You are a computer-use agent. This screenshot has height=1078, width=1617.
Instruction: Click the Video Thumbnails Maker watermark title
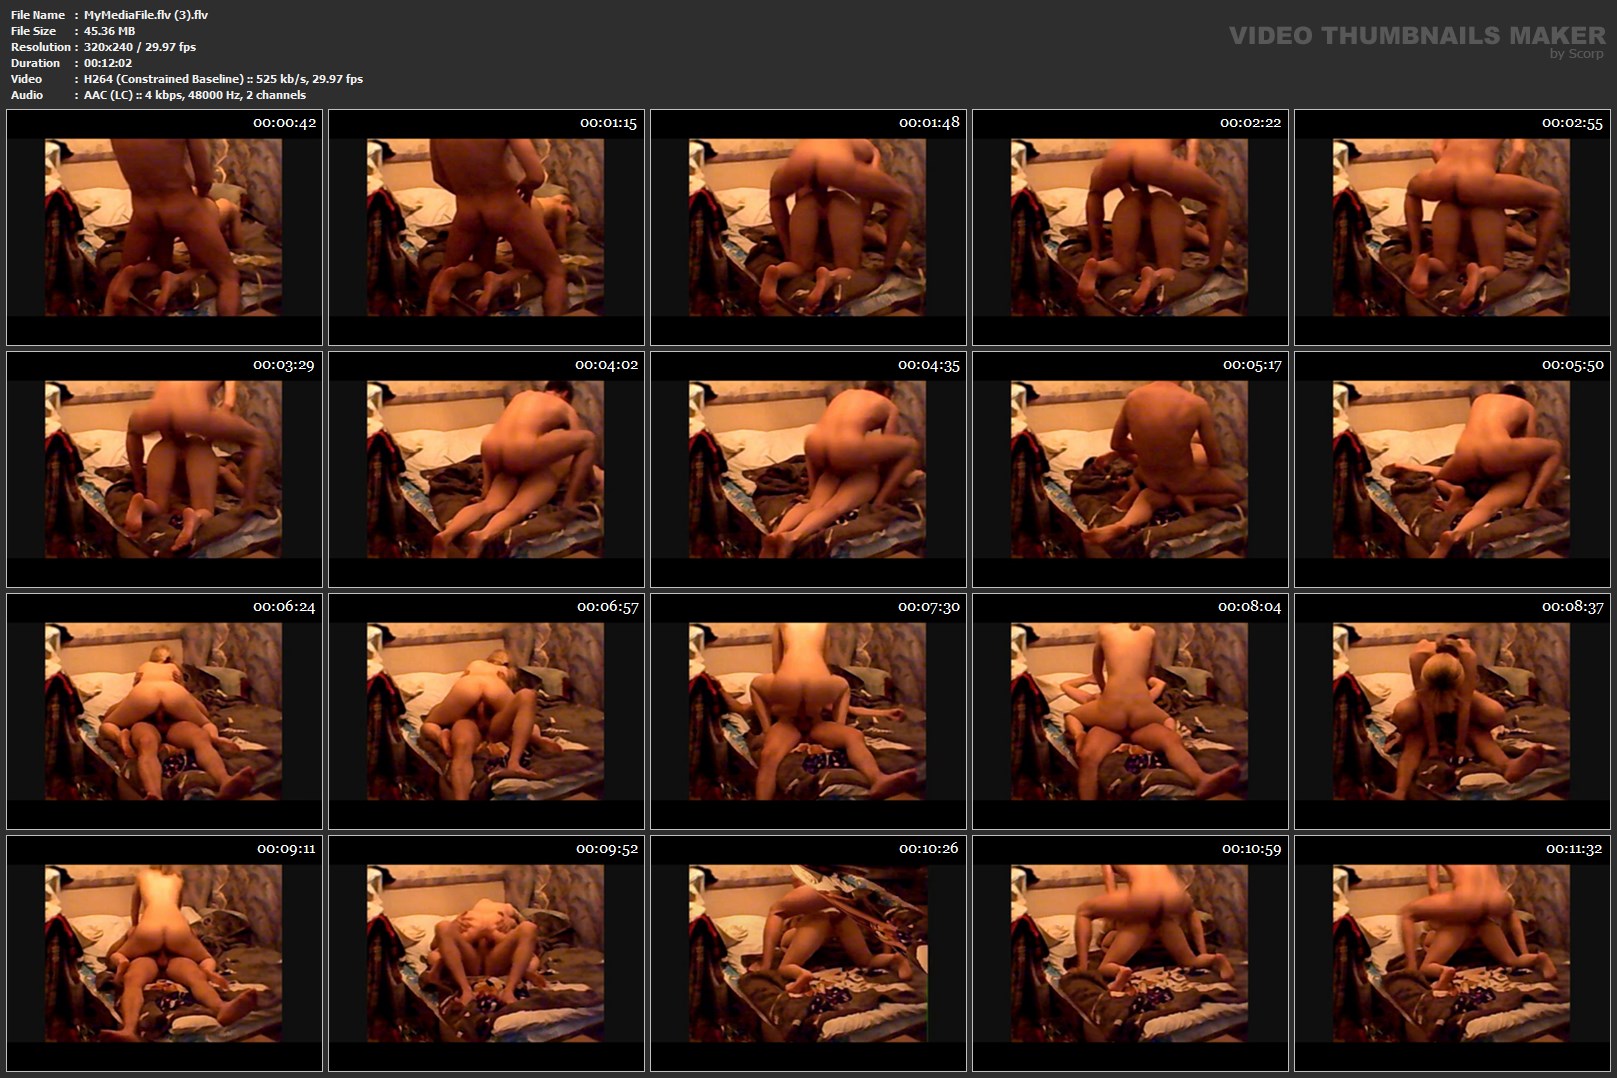coord(1416,35)
